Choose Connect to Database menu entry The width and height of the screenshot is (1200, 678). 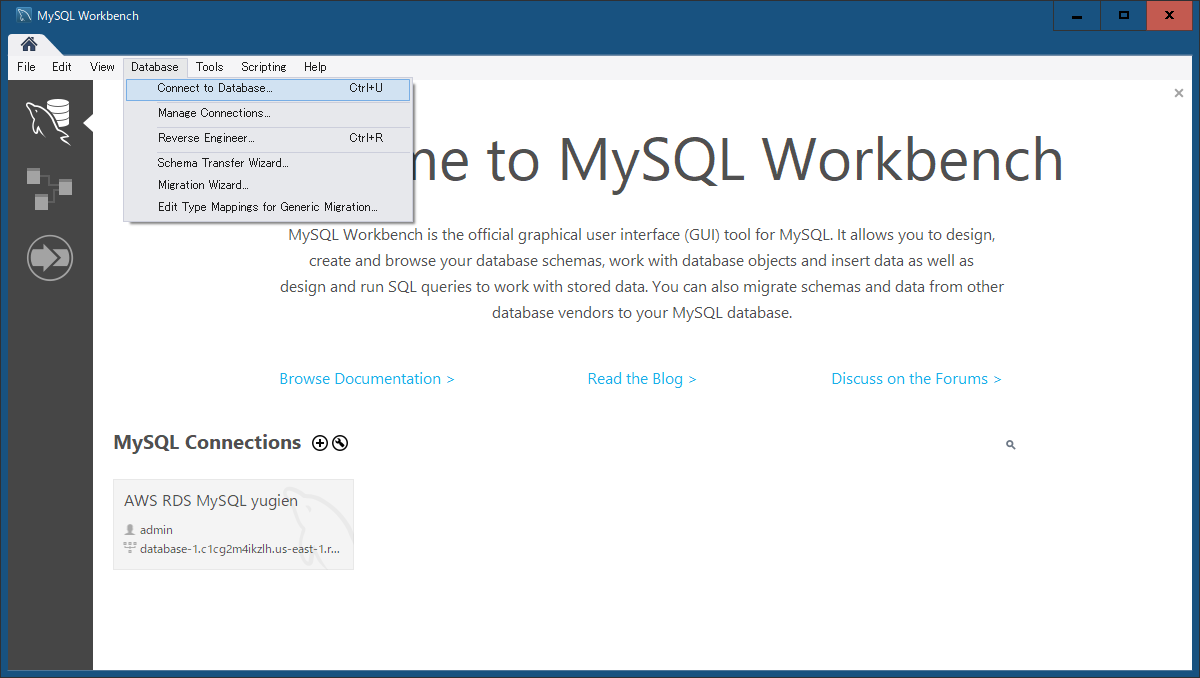(268, 89)
